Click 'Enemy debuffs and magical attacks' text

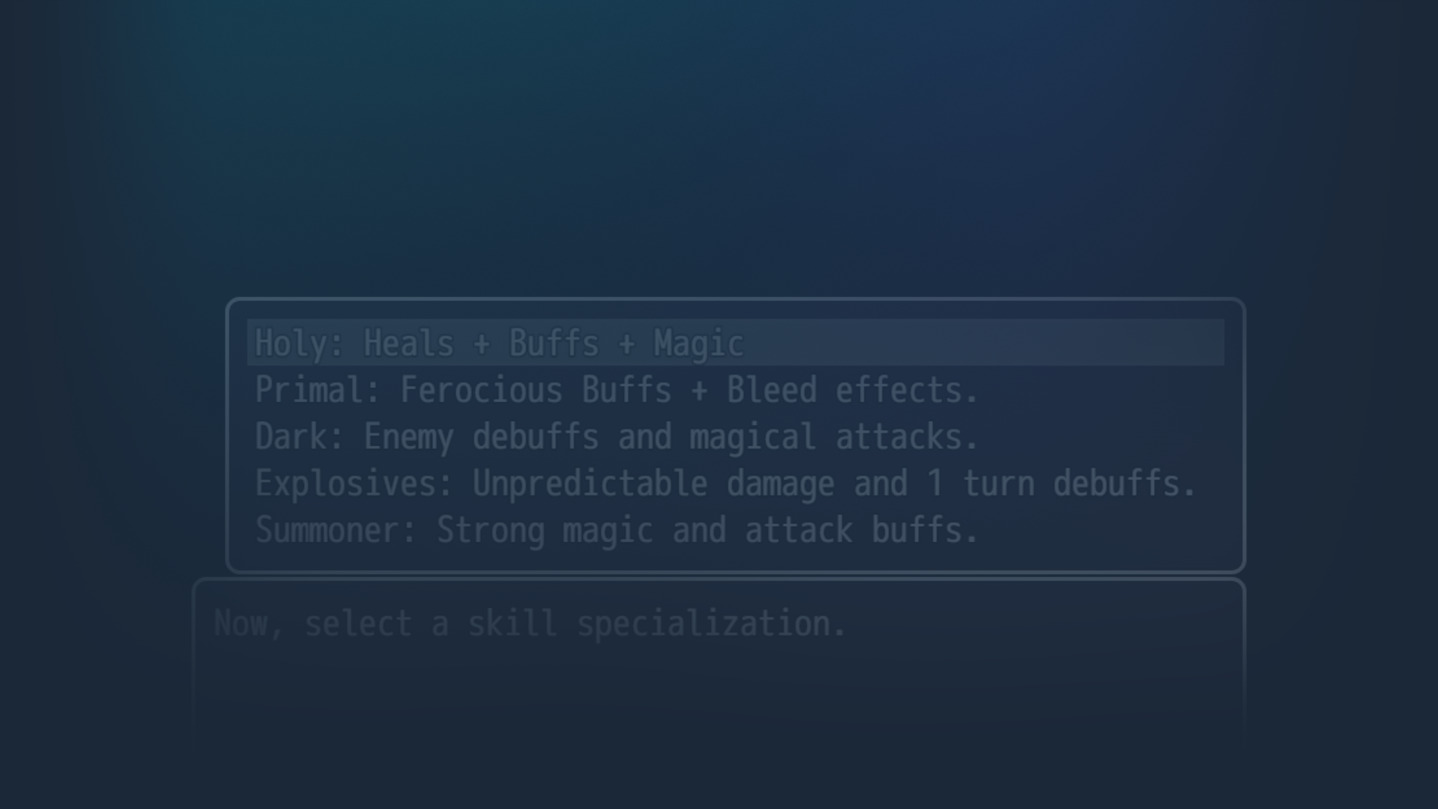[x=670, y=437]
